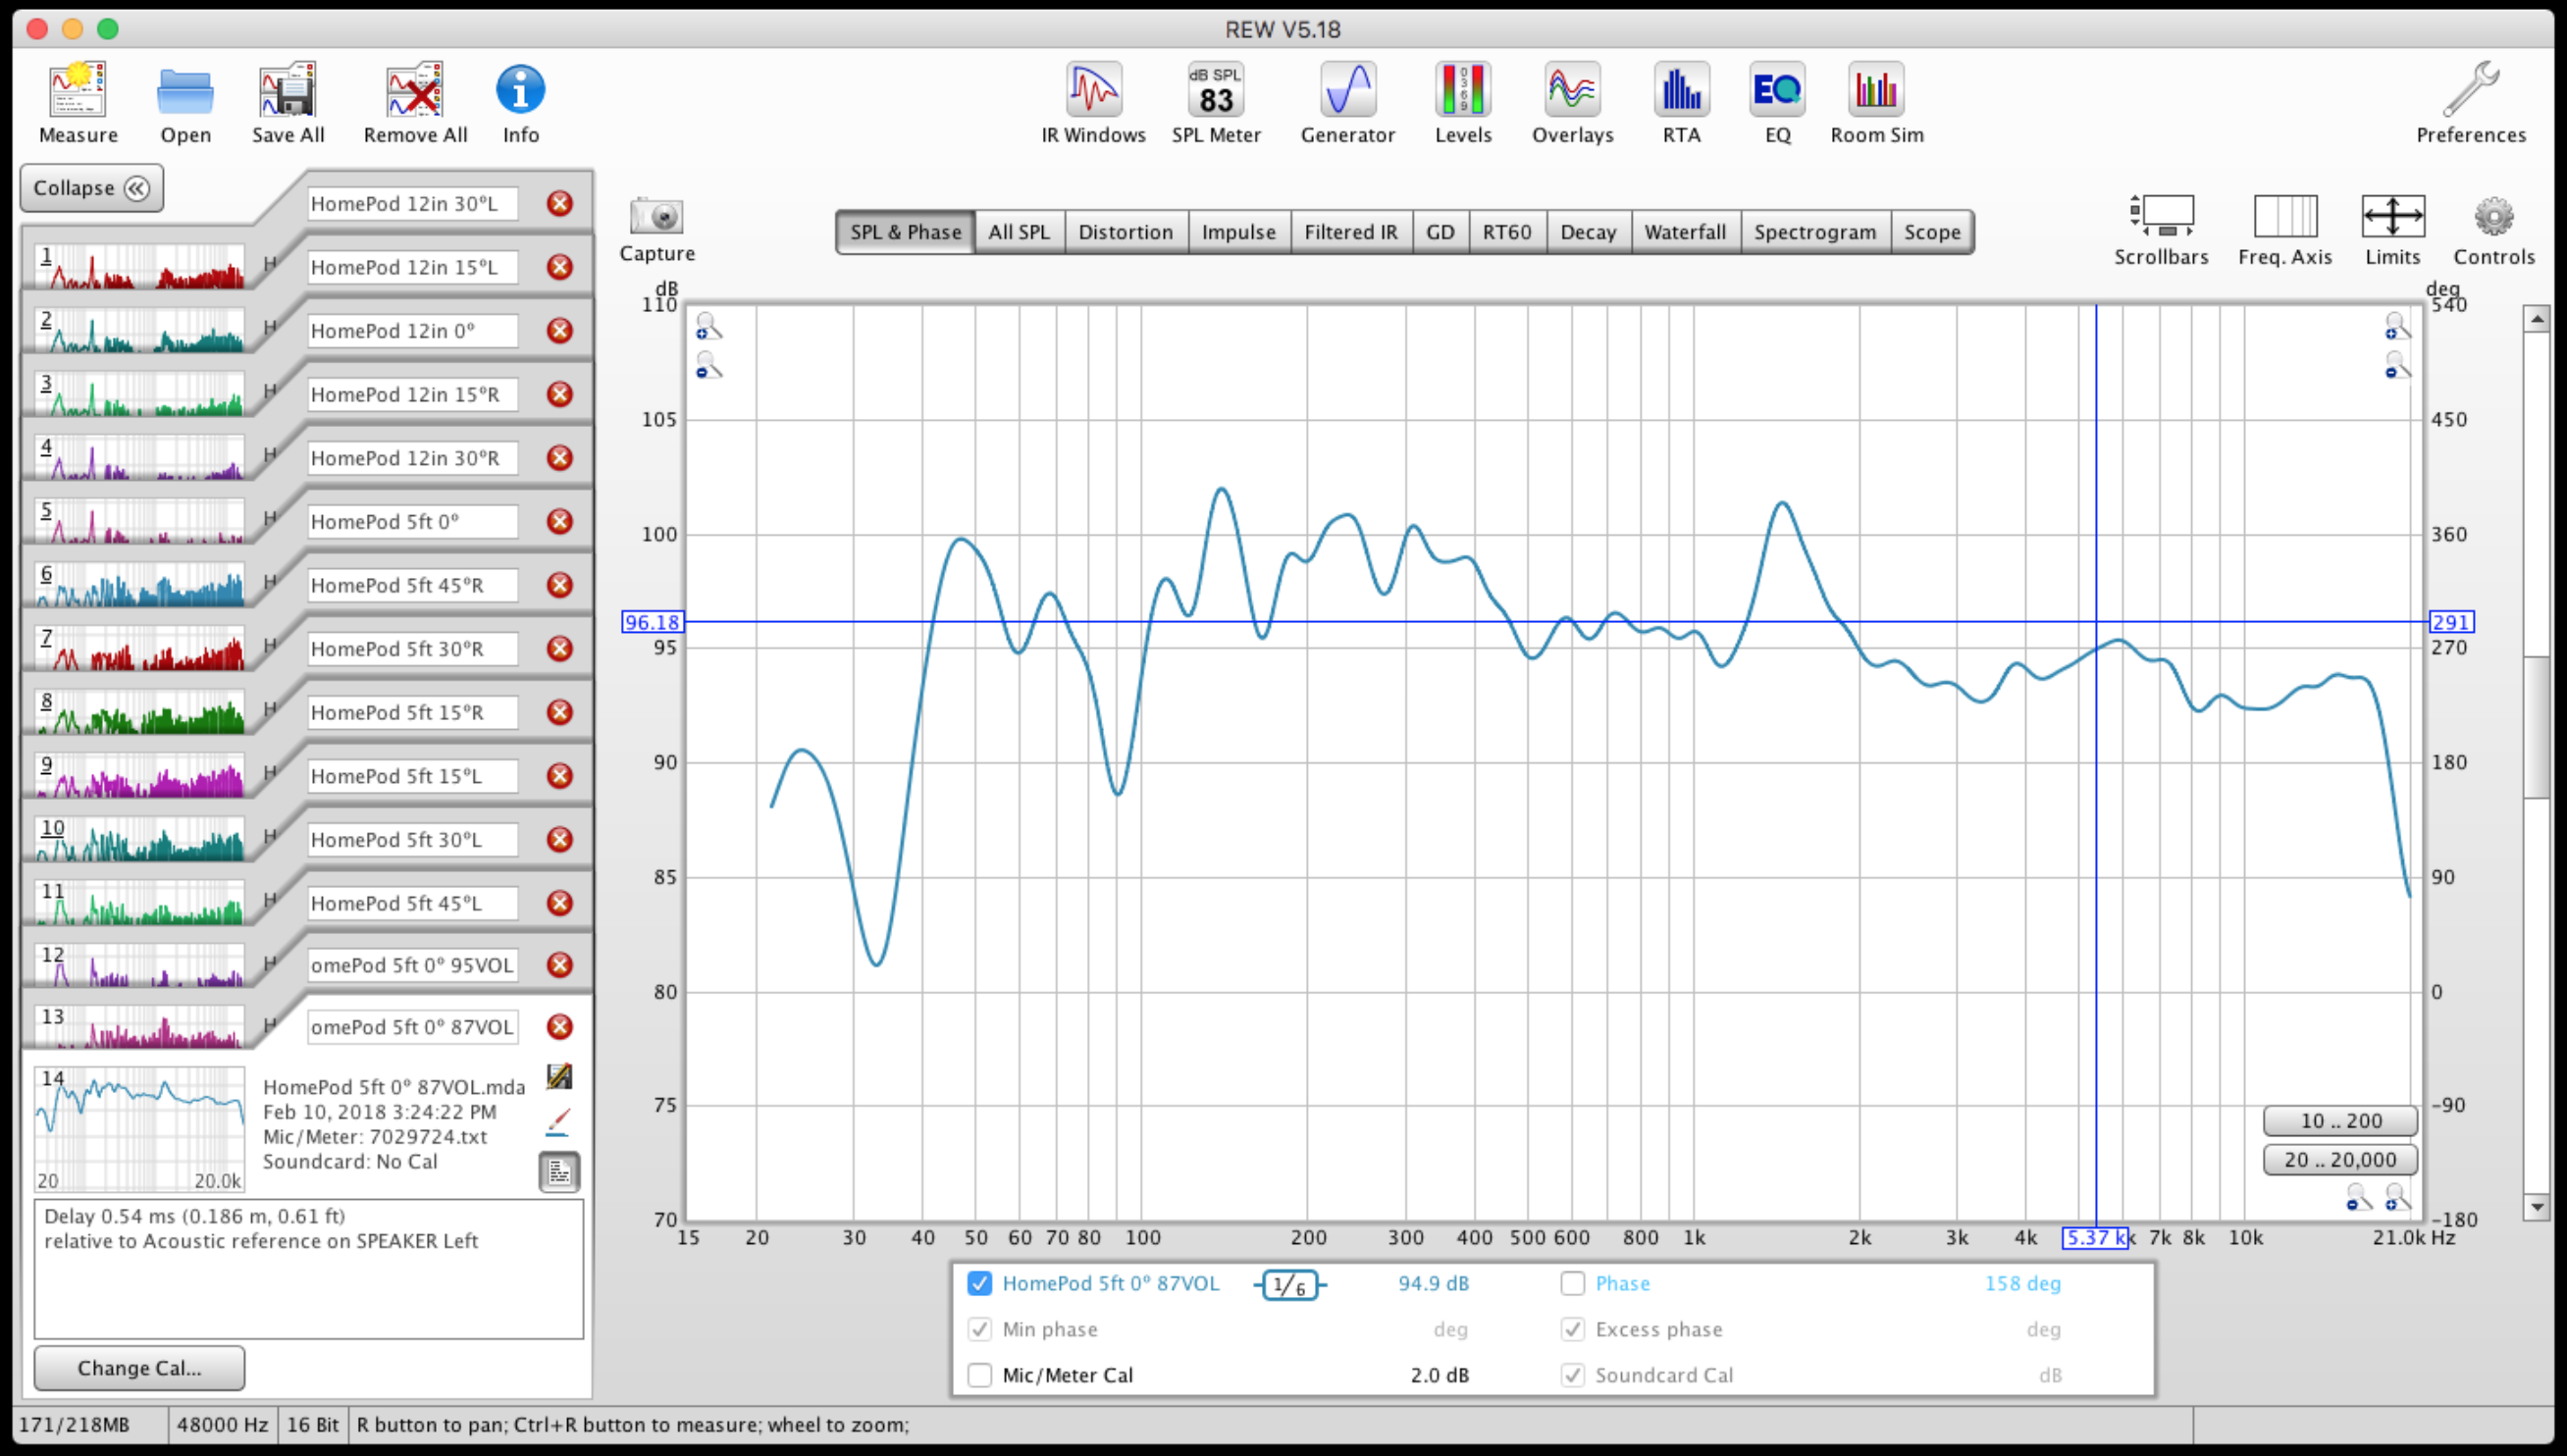Click the 1/6 smoothing indicator
Screen dimensions: 2567x1456
[x=1289, y=1285]
